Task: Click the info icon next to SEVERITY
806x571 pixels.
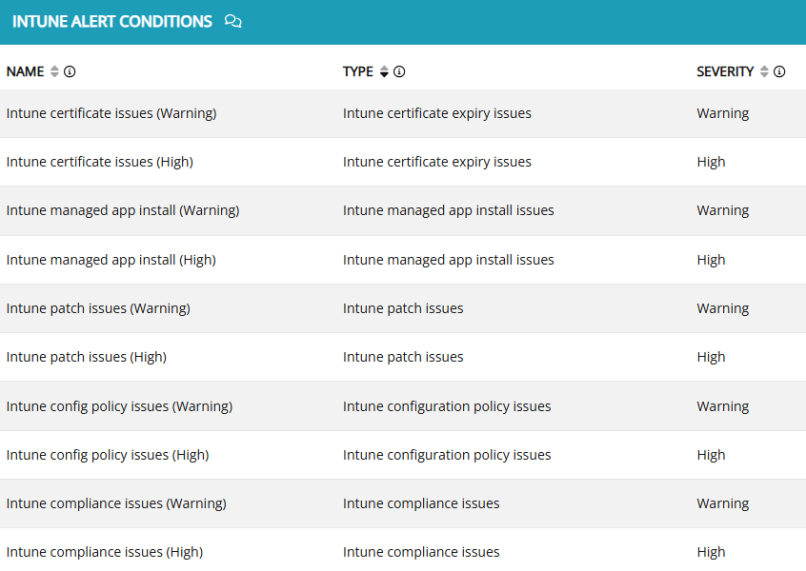Action: [x=779, y=72]
